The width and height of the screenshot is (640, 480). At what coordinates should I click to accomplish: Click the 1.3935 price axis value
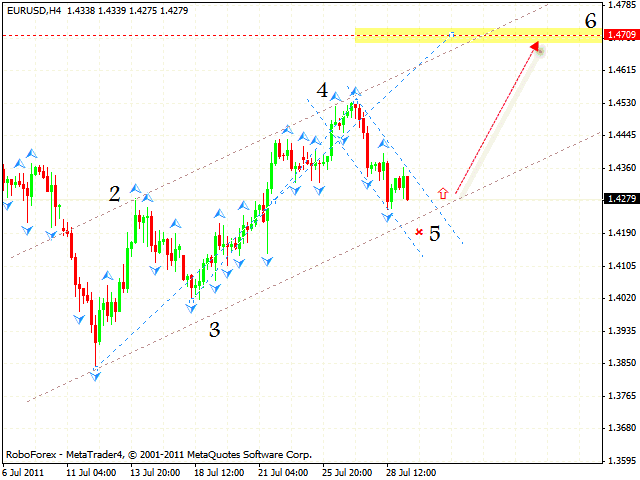click(x=622, y=331)
